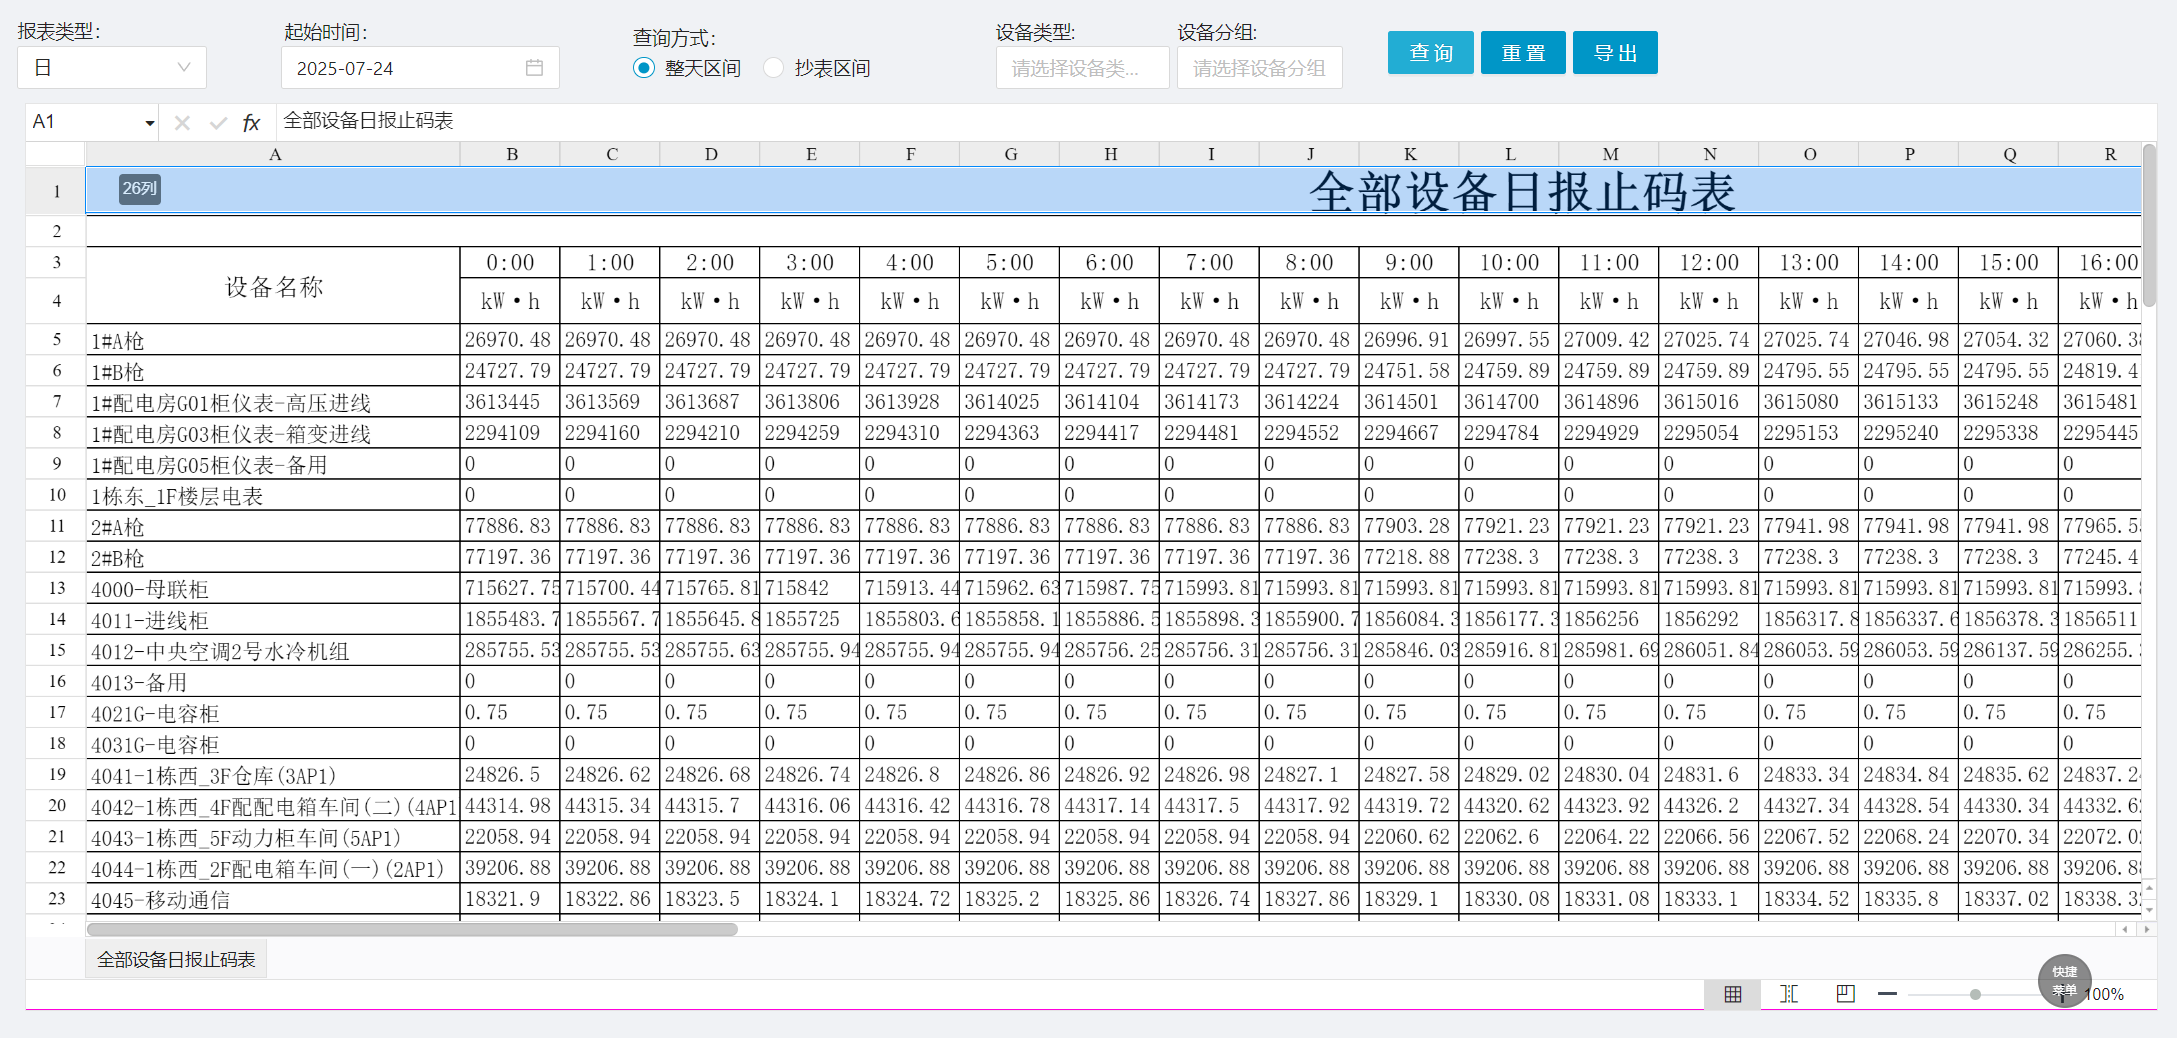Click cell value 27009.42
This screenshot has height=1038, width=2177.
tap(1609, 340)
